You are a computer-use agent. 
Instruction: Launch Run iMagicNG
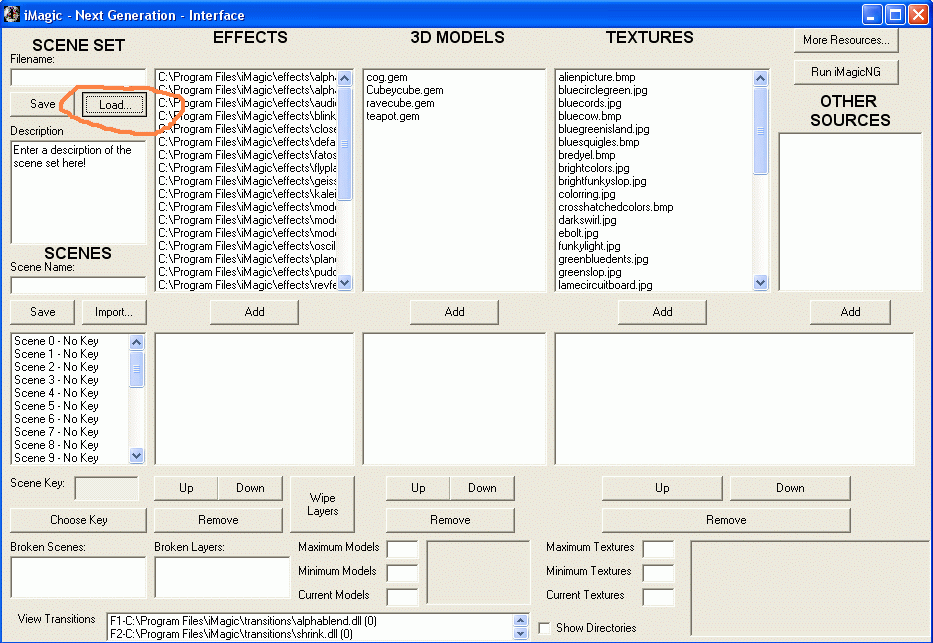(846, 72)
